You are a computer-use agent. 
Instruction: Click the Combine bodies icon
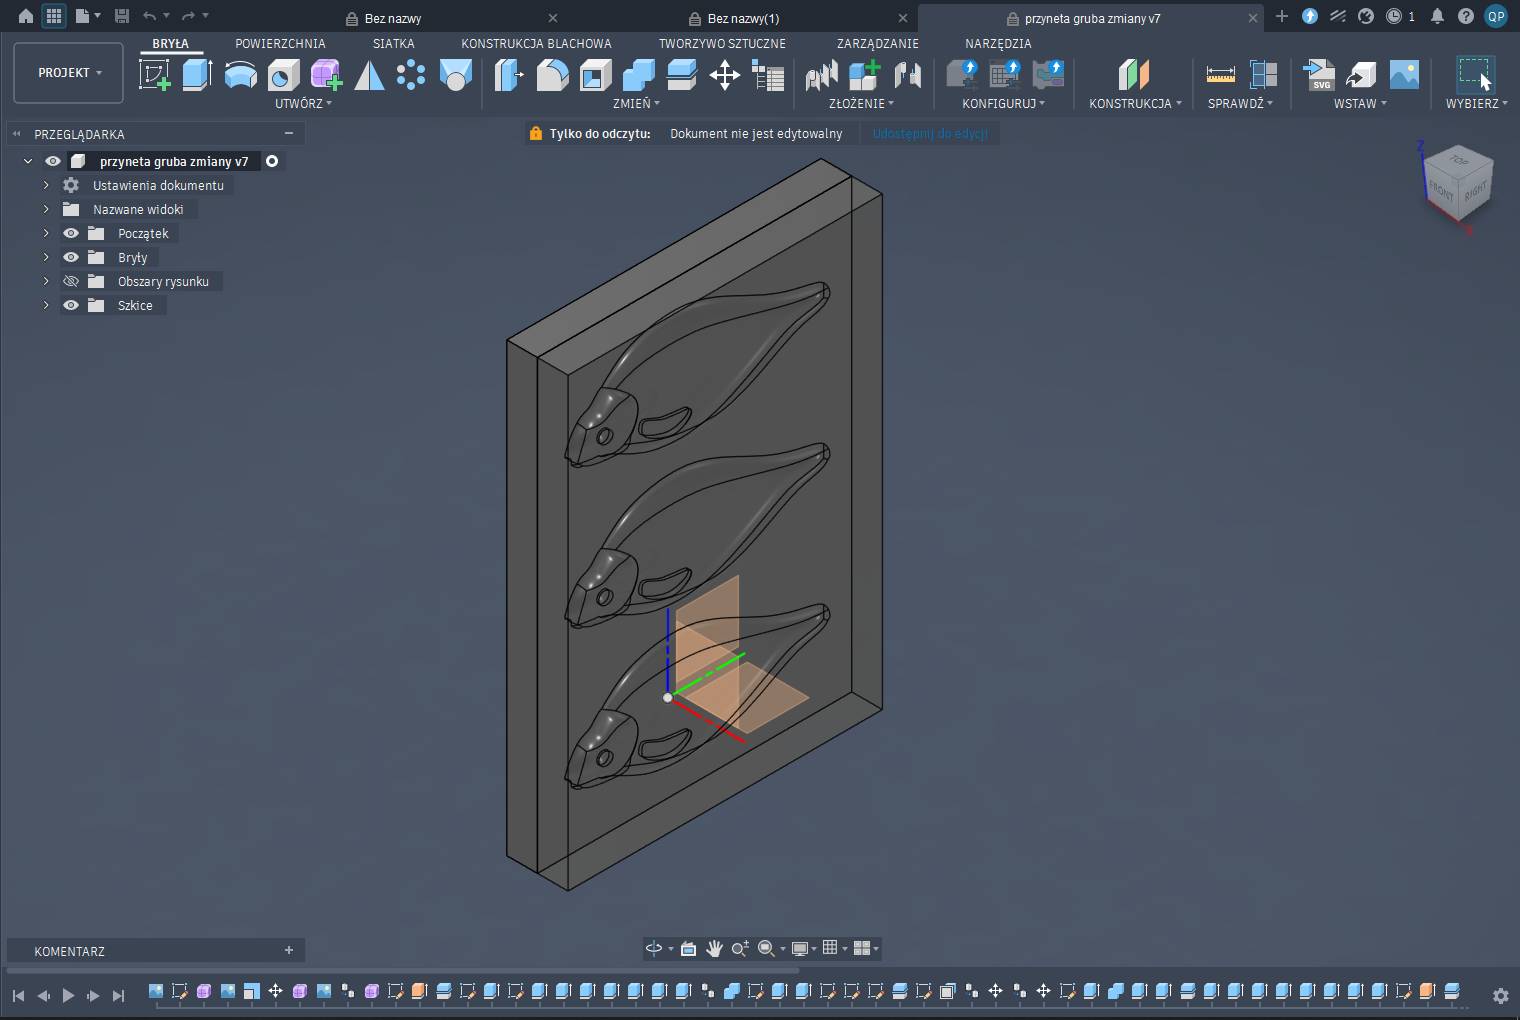coord(638,75)
